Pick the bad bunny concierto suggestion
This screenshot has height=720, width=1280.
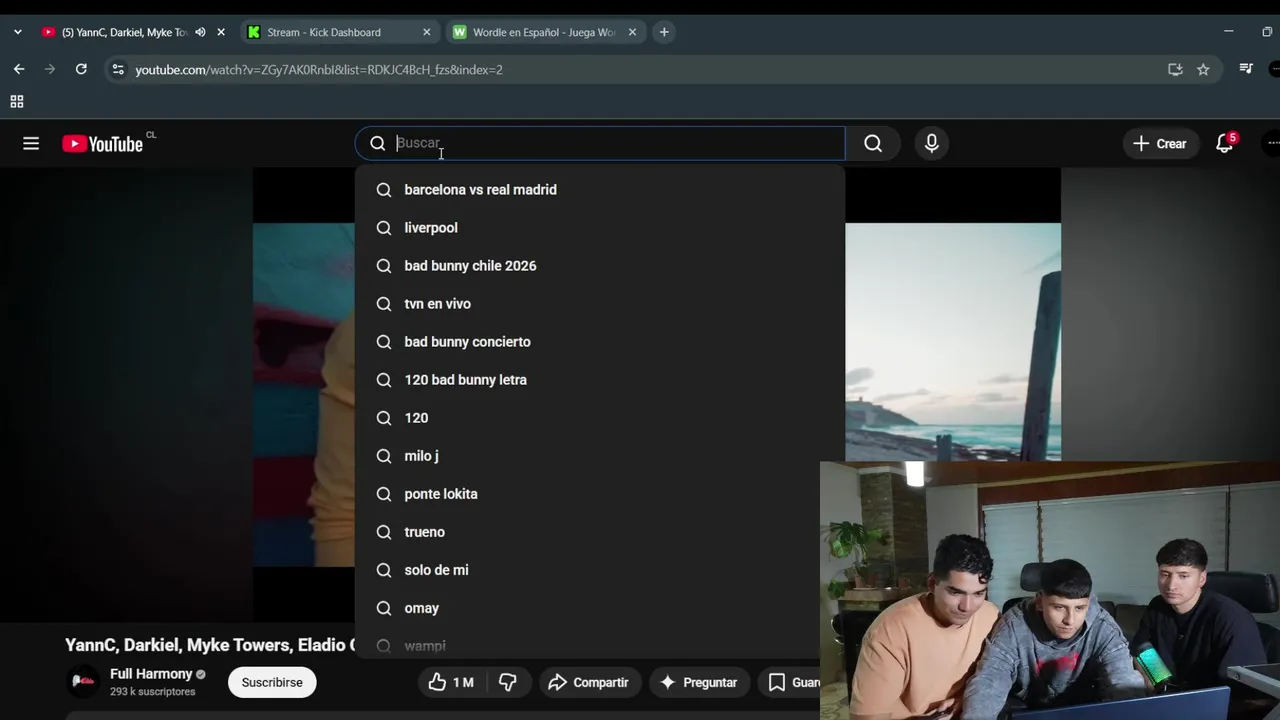point(600,342)
